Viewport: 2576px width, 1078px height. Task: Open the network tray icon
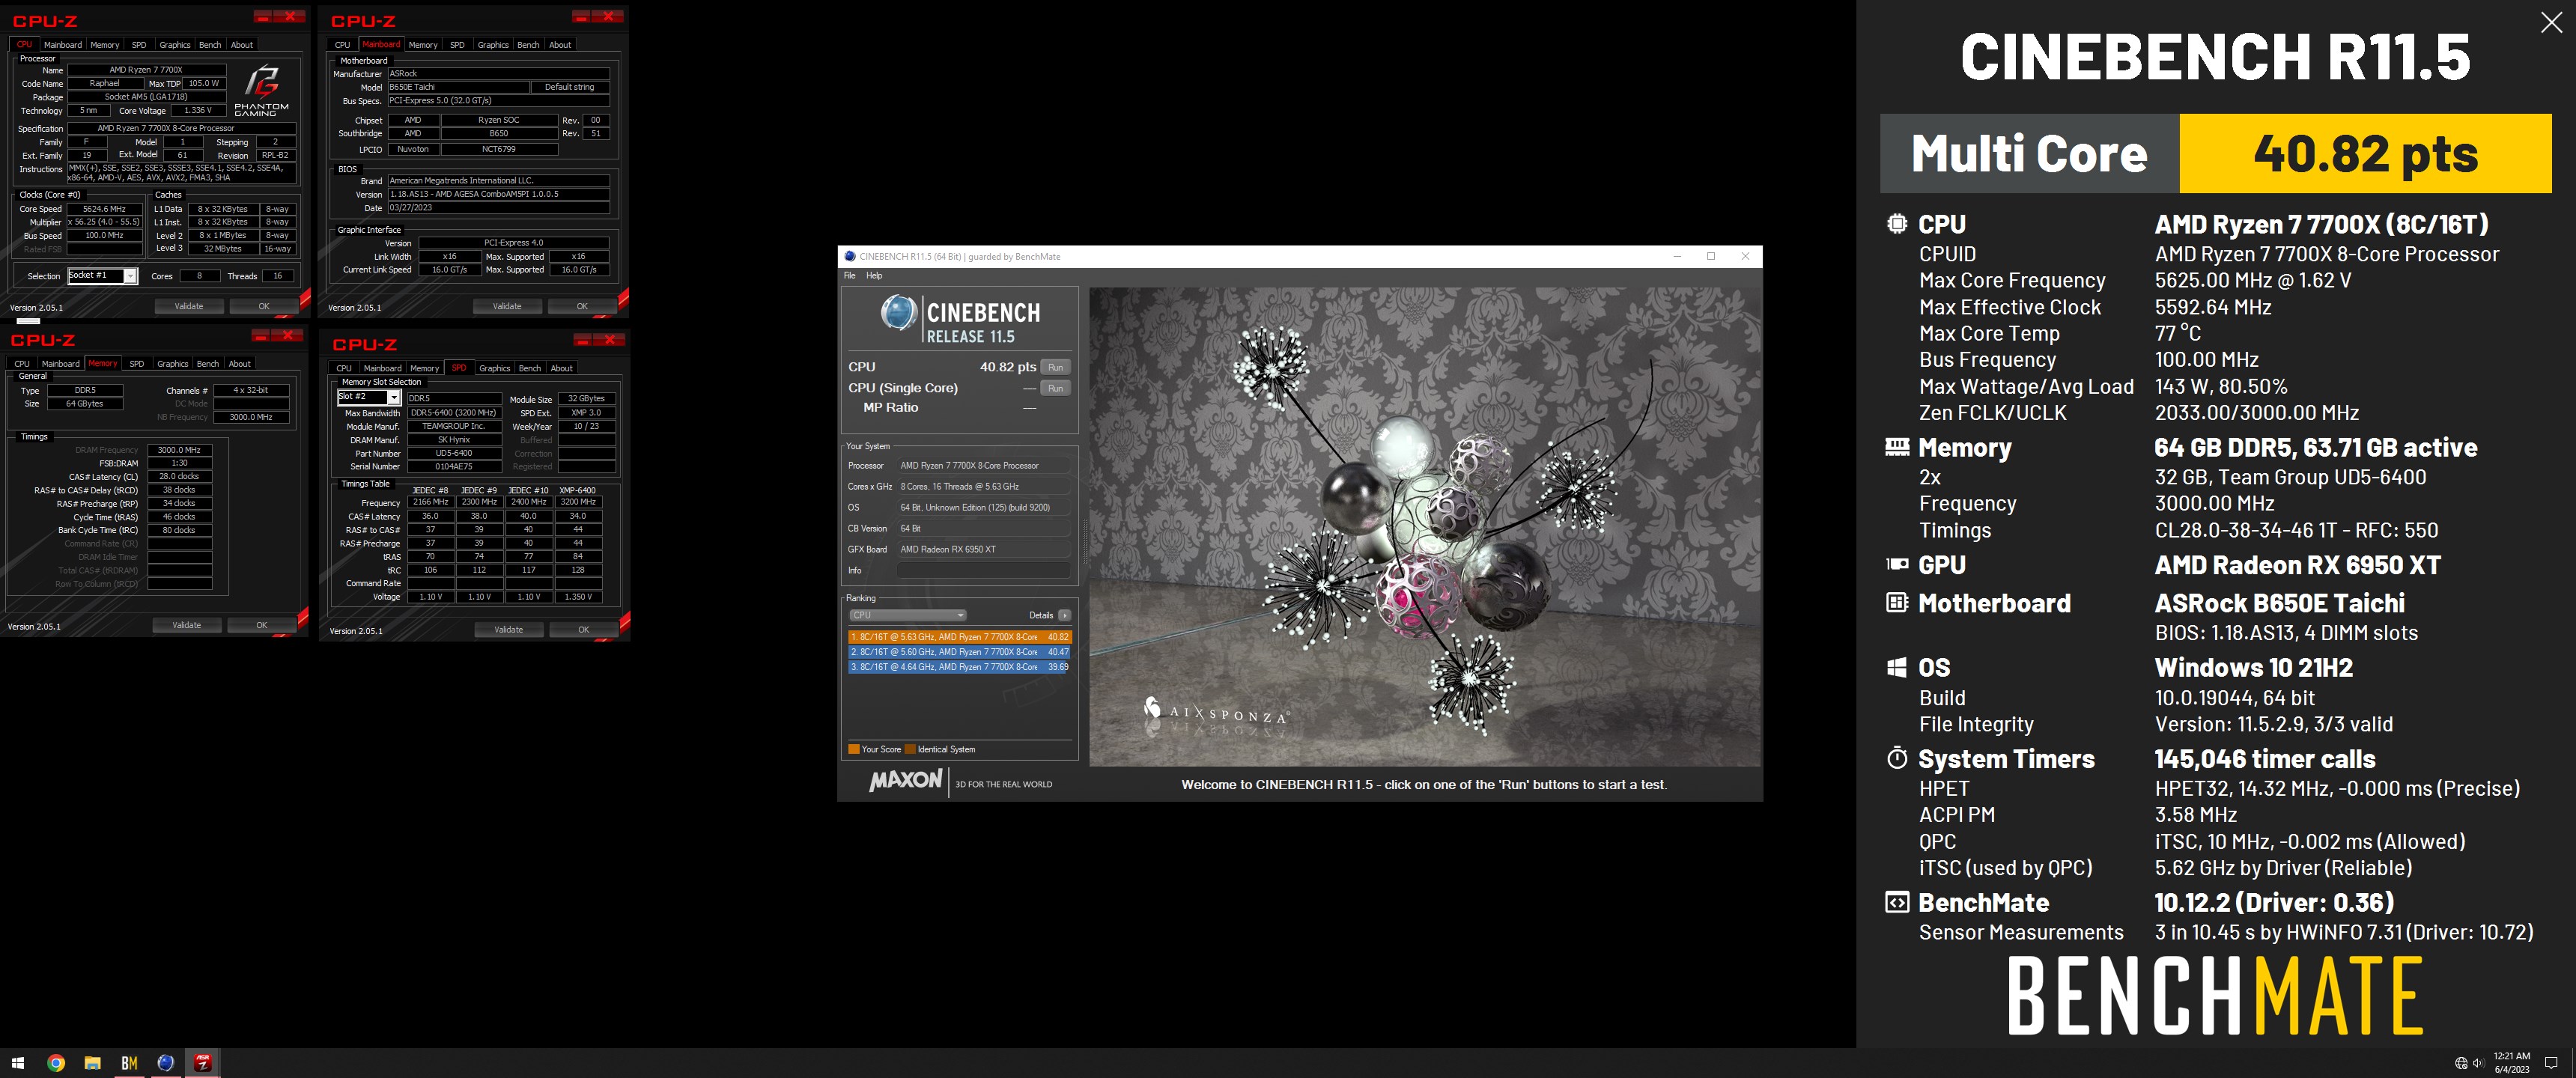[2461, 1063]
